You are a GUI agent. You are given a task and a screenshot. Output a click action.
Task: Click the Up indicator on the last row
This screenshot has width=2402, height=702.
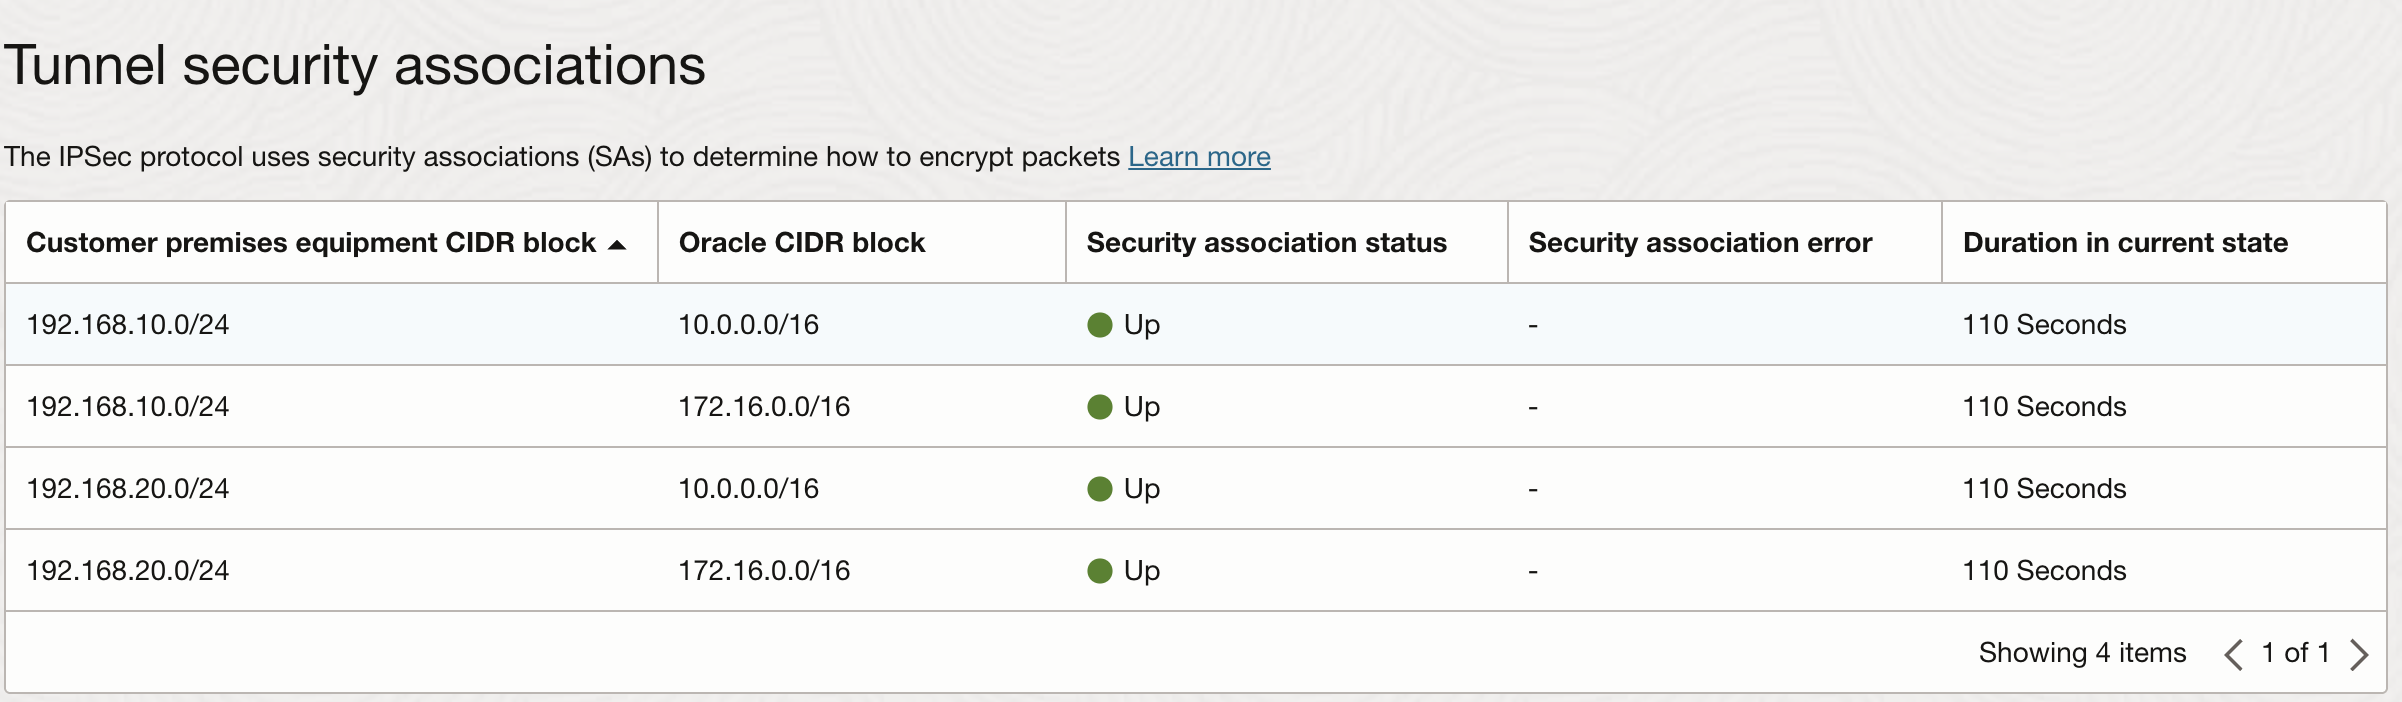click(x=1099, y=569)
